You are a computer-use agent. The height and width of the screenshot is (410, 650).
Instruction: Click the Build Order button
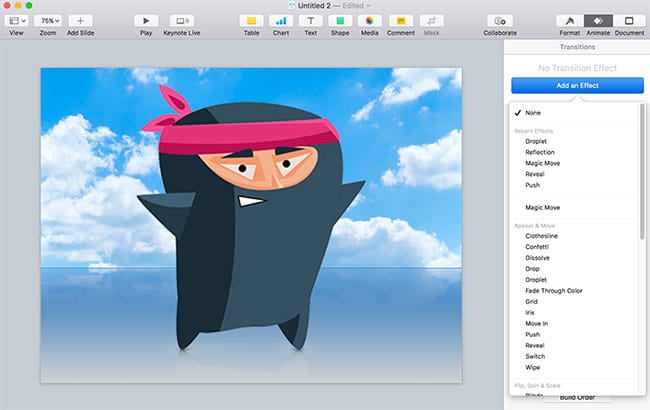[x=577, y=398]
